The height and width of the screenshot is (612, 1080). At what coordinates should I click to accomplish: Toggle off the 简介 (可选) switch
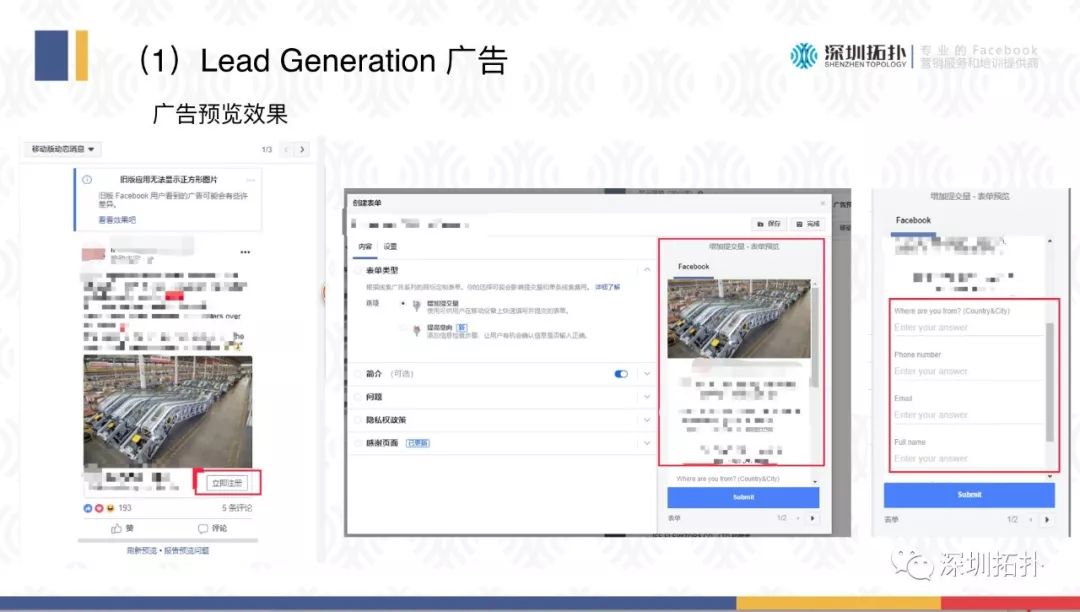coord(621,373)
